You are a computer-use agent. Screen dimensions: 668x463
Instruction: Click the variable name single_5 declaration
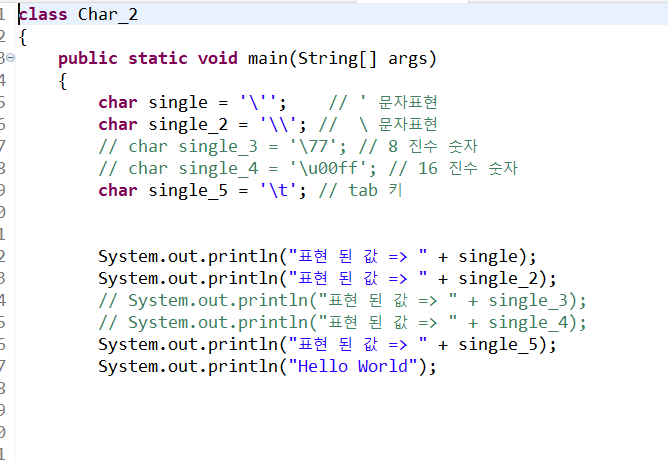click(x=188, y=191)
